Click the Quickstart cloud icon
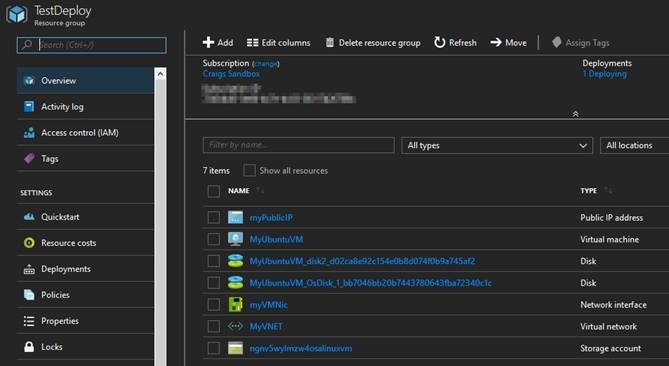Image resolution: width=669 pixels, height=366 pixels. pyautogui.click(x=29, y=217)
